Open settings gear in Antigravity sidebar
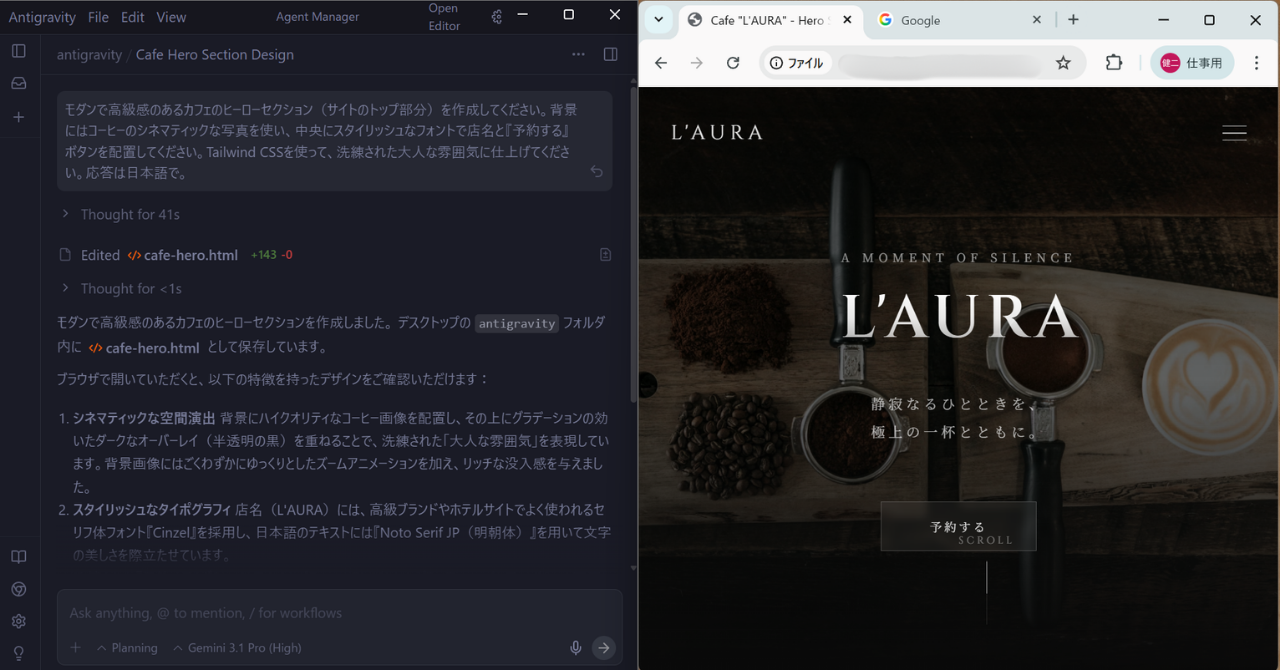This screenshot has height=671, width=1280. [19, 621]
